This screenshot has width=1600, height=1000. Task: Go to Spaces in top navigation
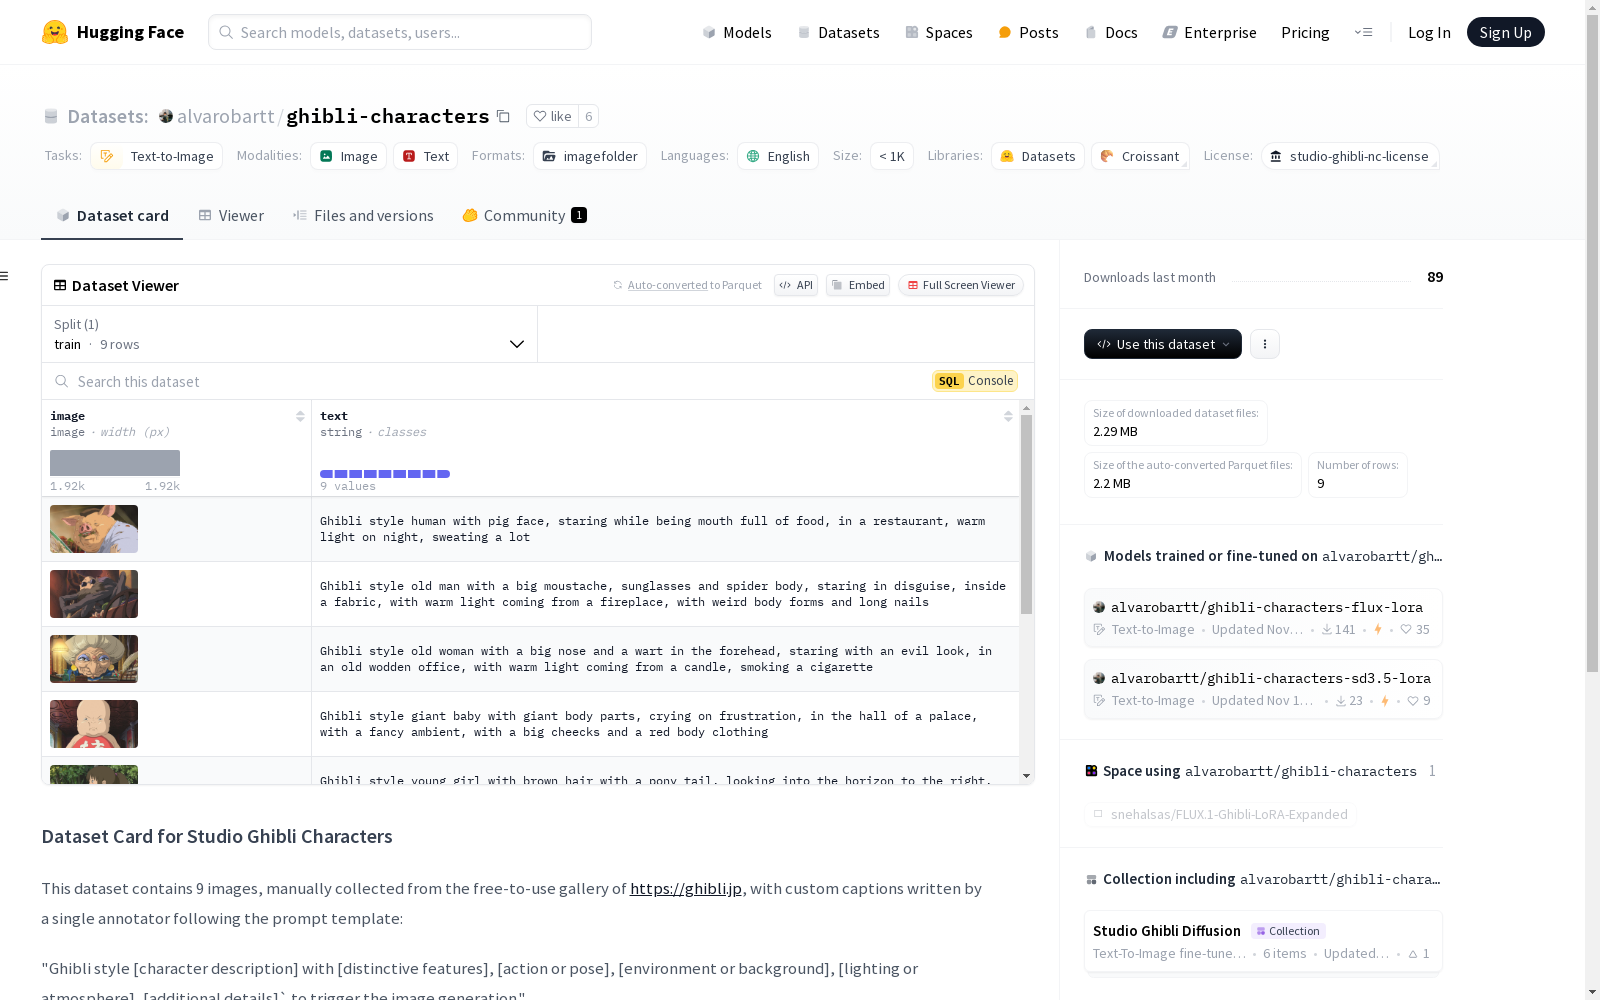[x=938, y=32]
